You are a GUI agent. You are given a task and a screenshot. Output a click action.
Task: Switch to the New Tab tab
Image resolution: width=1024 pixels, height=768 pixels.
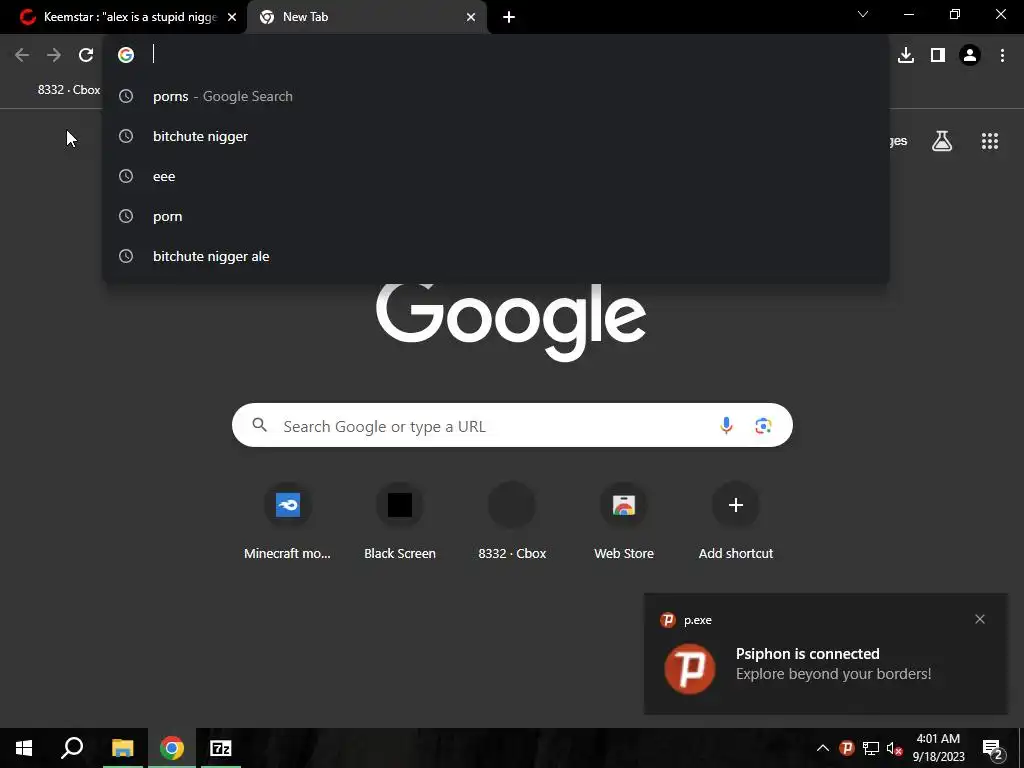point(367,17)
